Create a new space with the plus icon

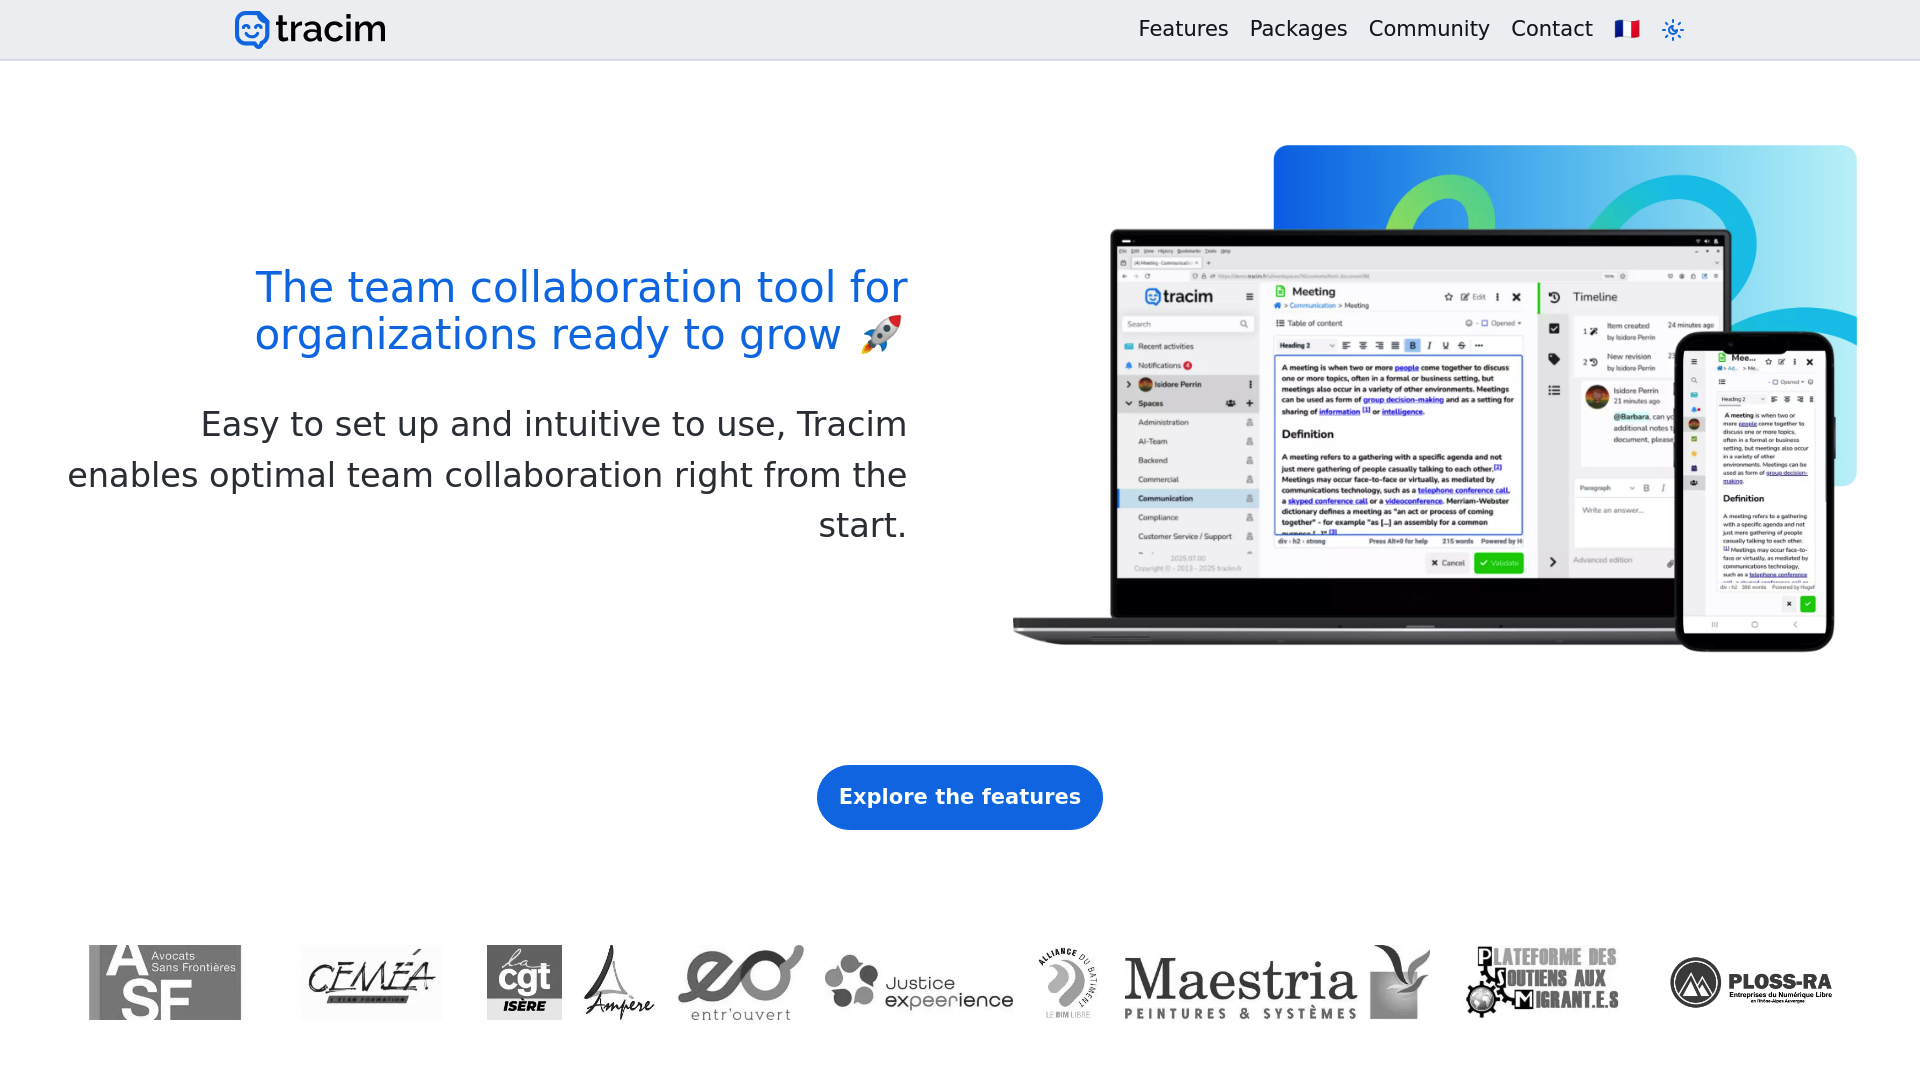pyautogui.click(x=1250, y=403)
